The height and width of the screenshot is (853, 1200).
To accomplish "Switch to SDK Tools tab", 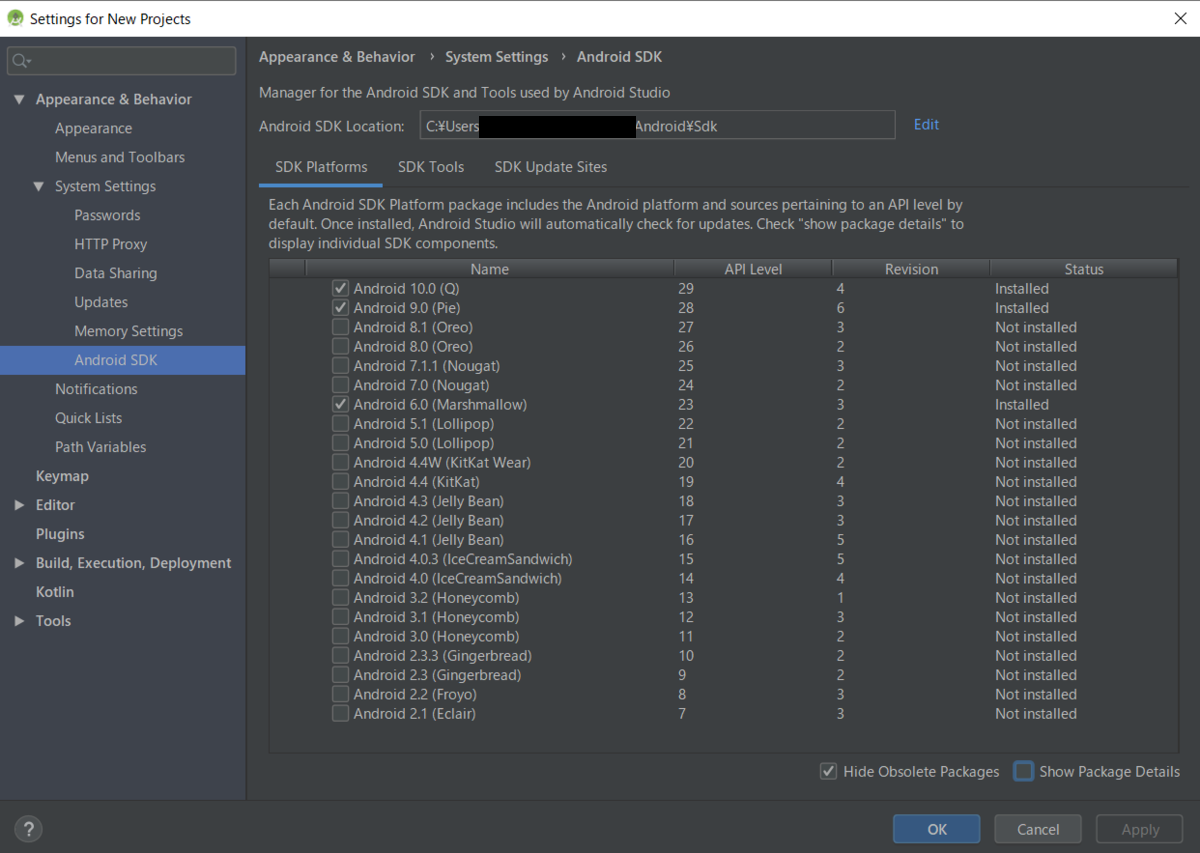I will click(431, 167).
